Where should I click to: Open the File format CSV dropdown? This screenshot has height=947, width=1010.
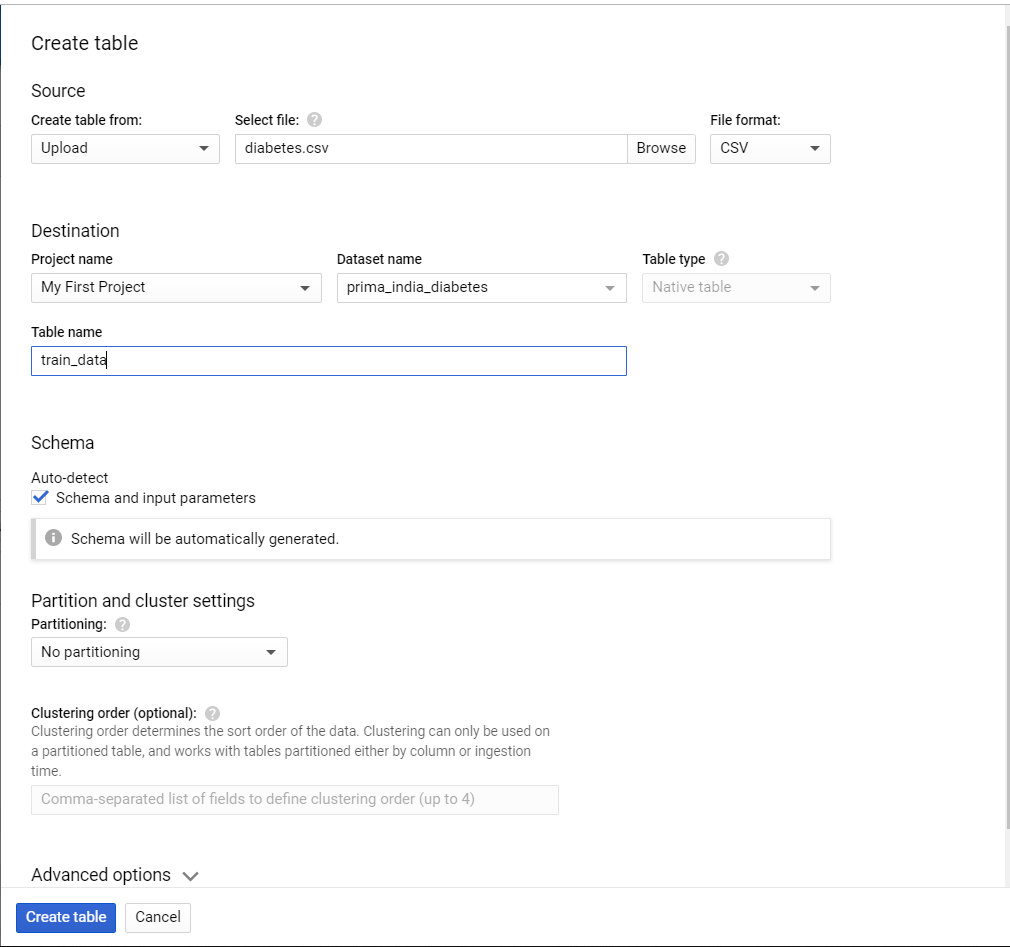pyautogui.click(x=770, y=148)
